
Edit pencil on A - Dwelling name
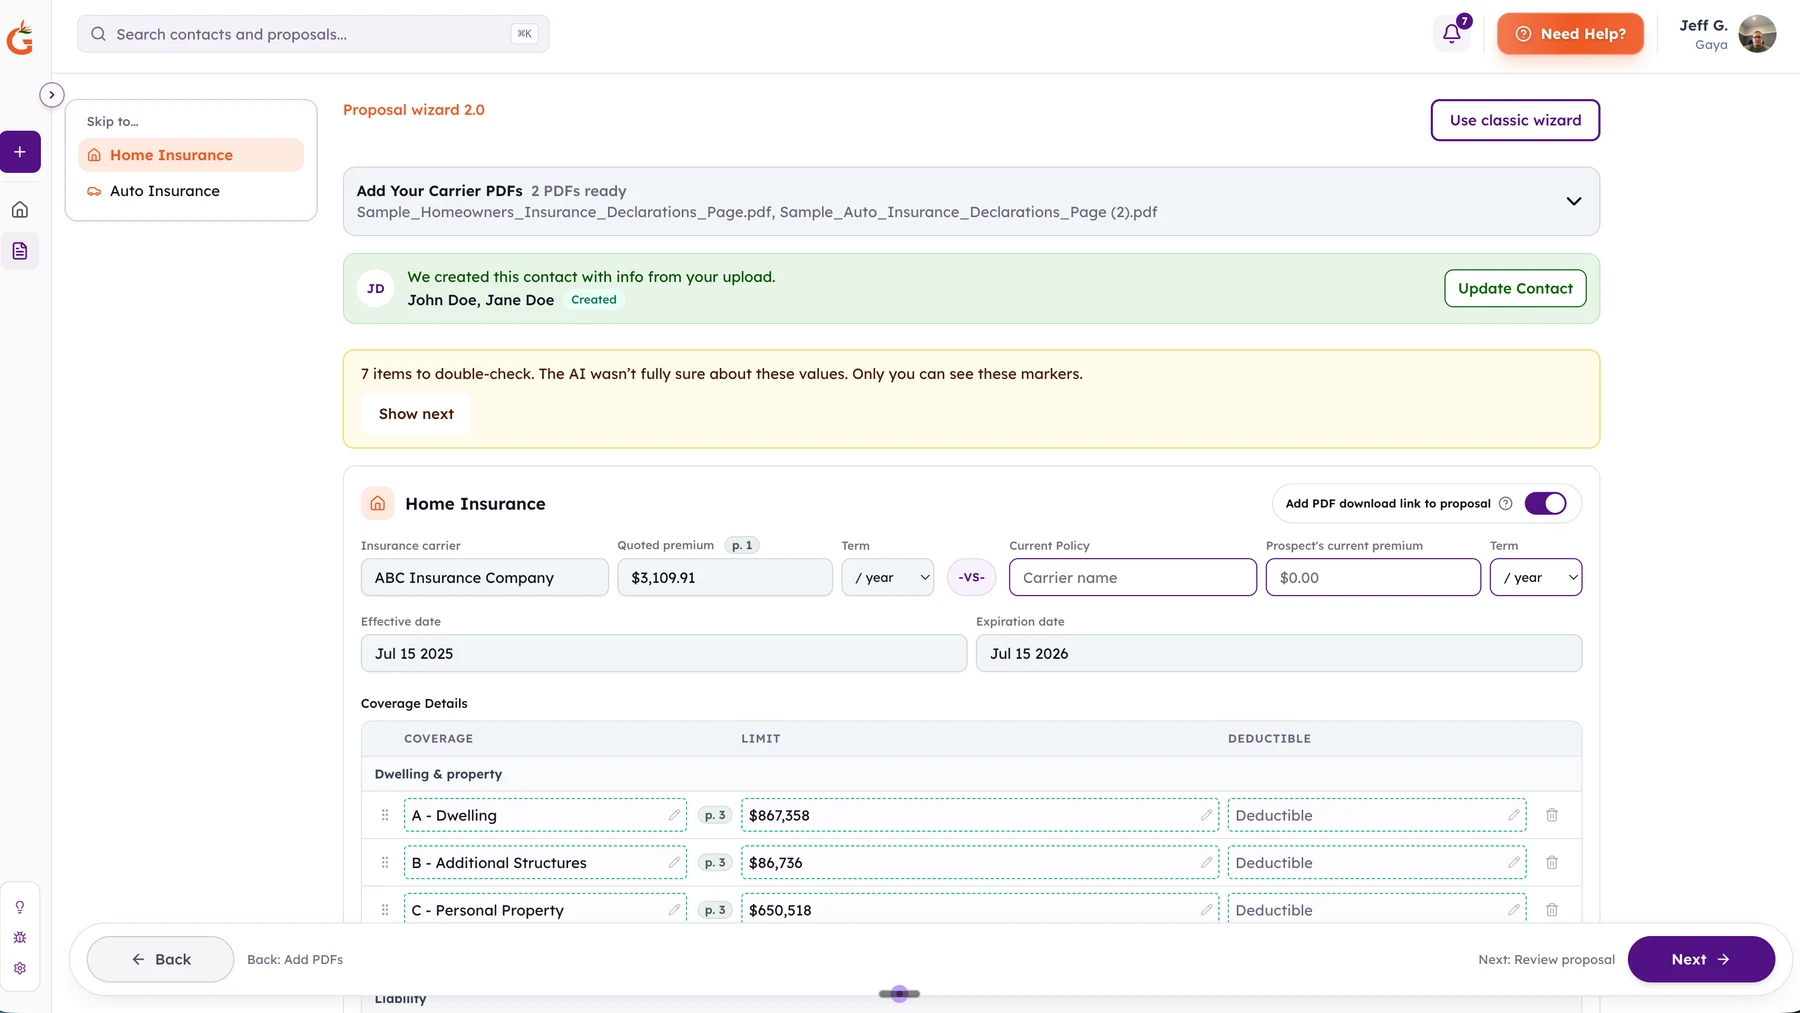tap(675, 815)
